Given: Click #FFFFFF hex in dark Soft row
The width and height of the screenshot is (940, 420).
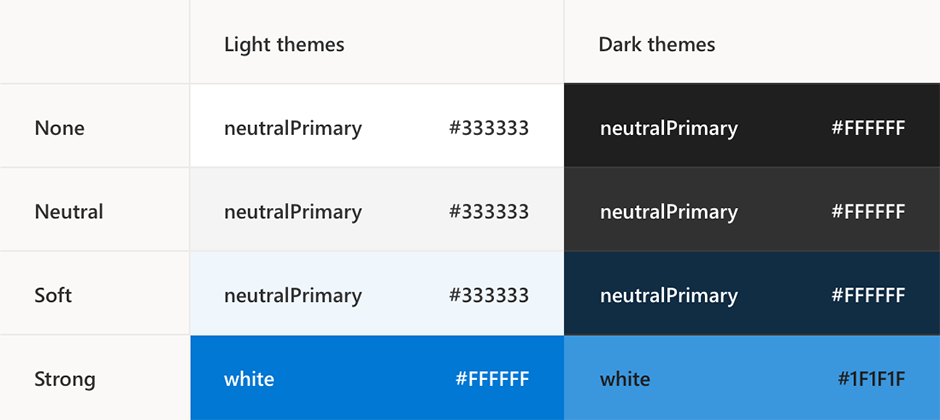Looking at the screenshot, I should point(868,295).
